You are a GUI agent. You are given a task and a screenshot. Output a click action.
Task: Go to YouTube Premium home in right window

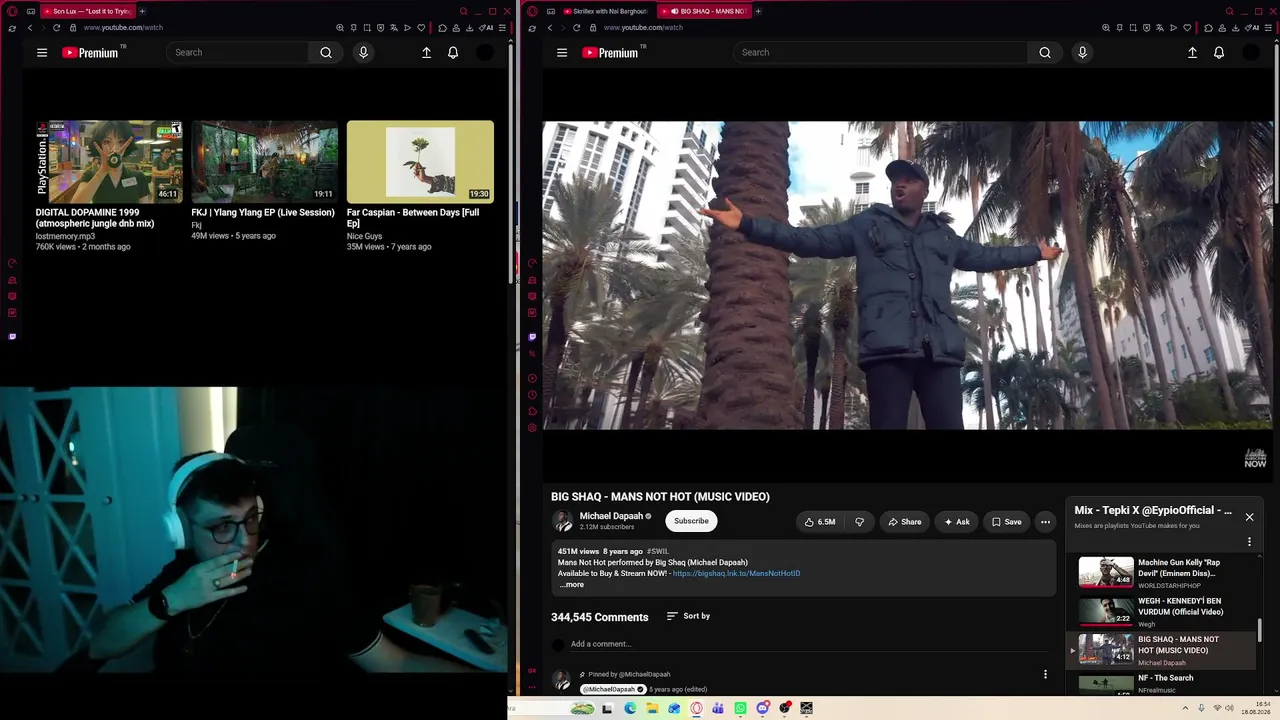point(610,52)
